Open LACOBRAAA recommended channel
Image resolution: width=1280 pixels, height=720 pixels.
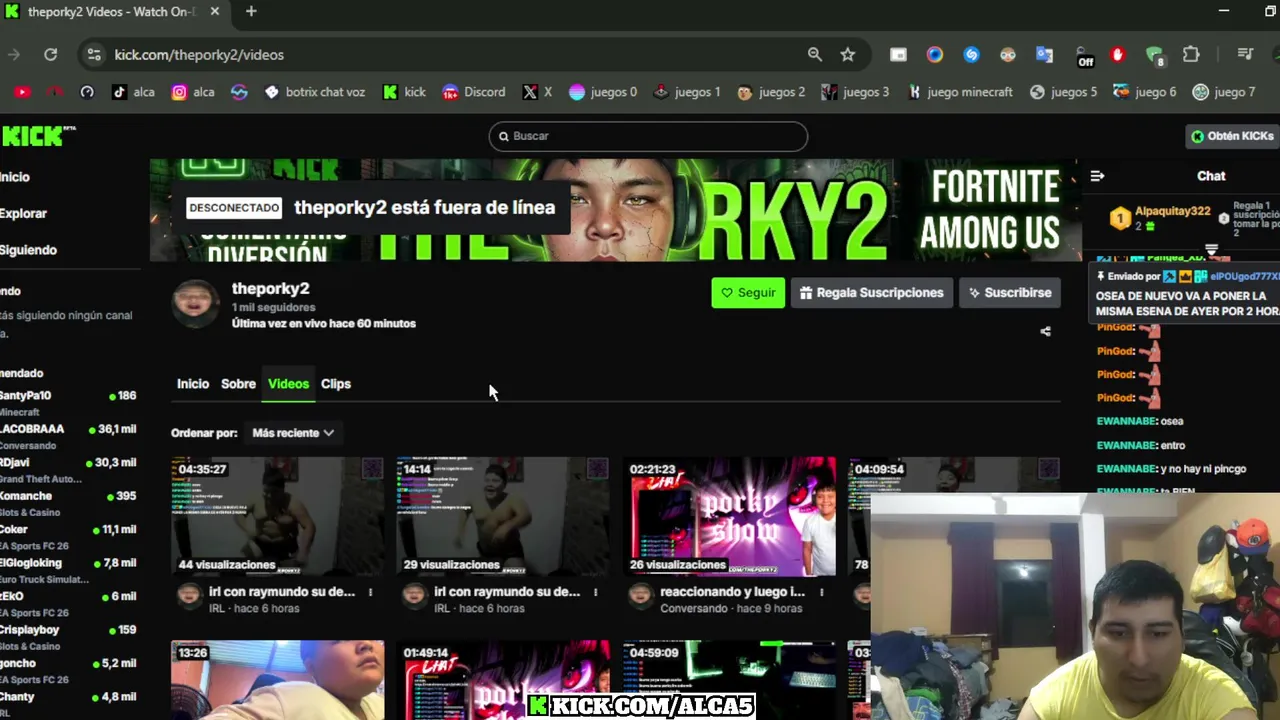pos(68,436)
